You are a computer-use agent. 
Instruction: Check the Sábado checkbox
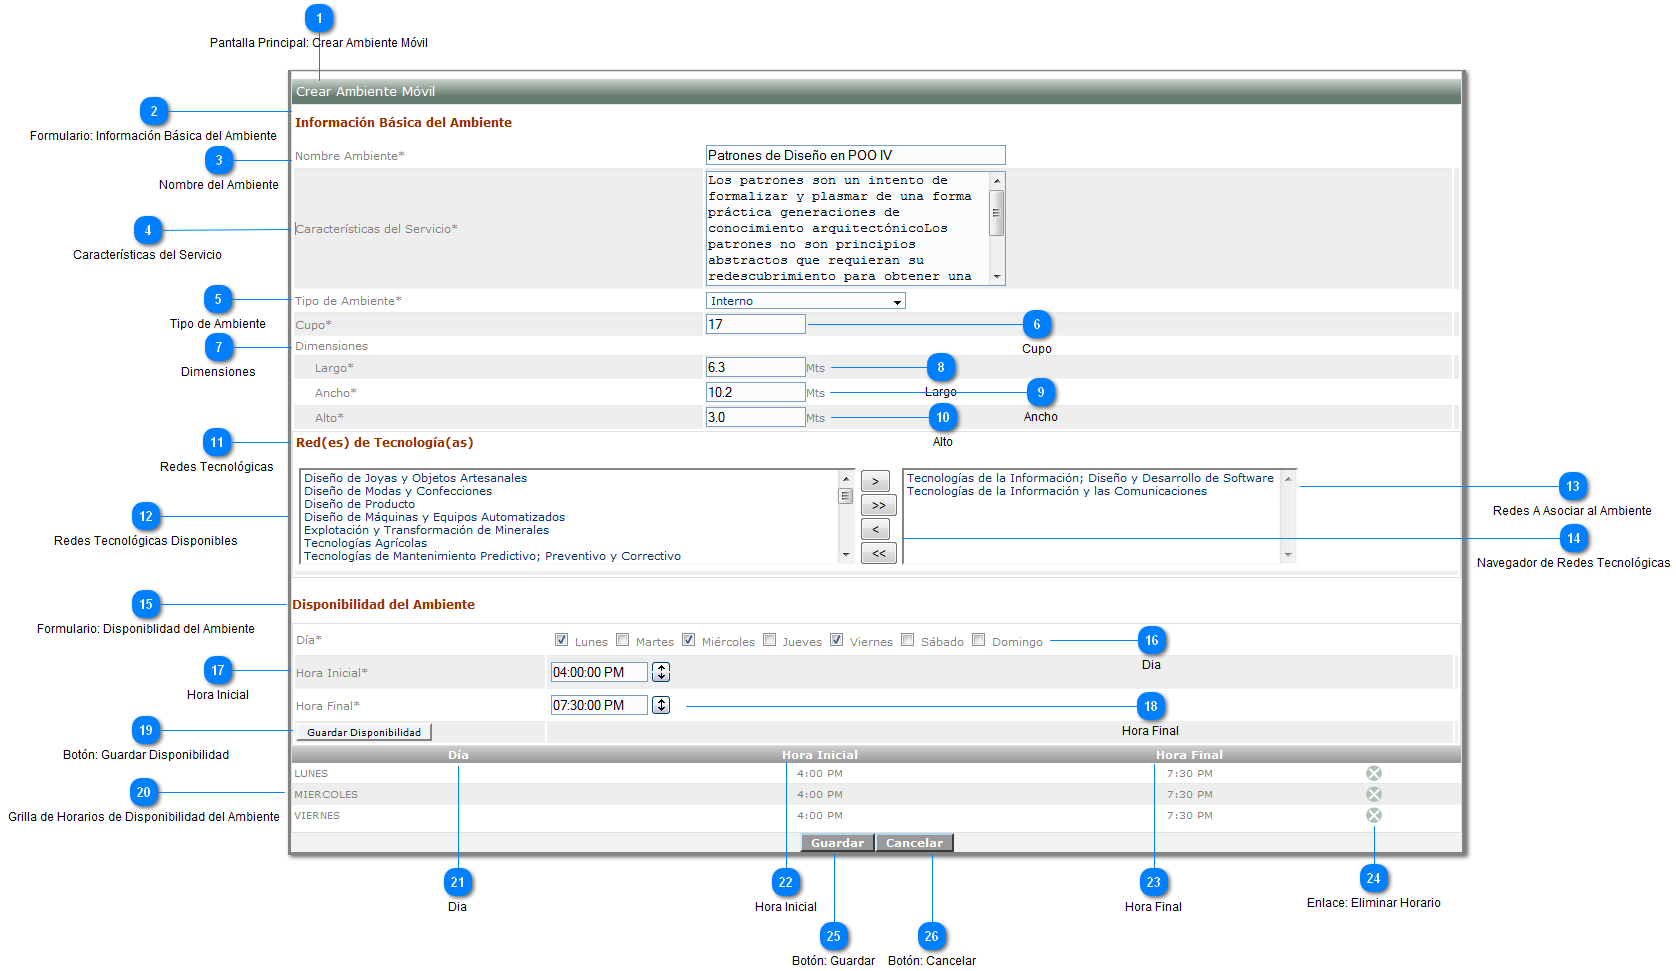click(907, 640)
